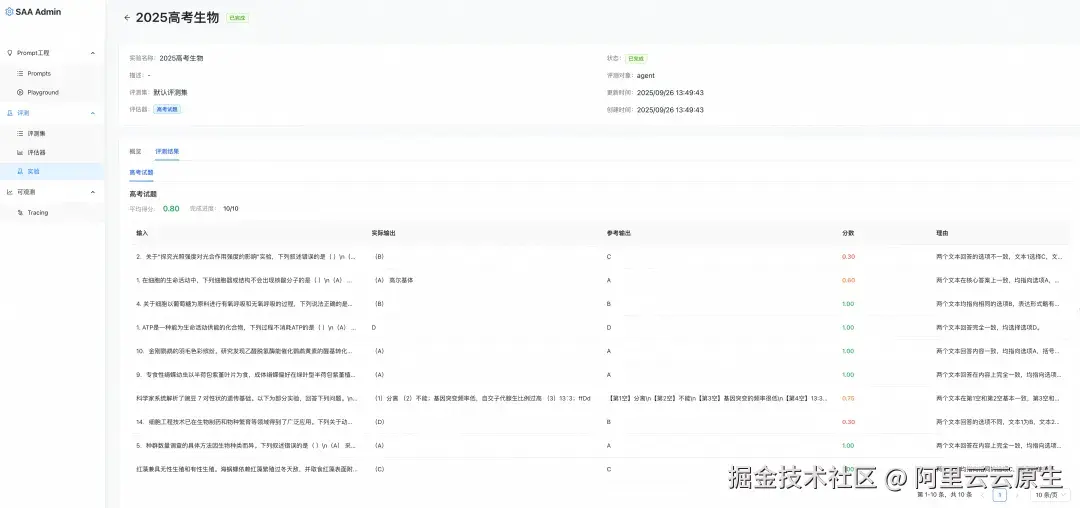This screenshot has height=508, width=1080.
Task: Click the 完成进度 10/10 value
Action: coord(231,209)
